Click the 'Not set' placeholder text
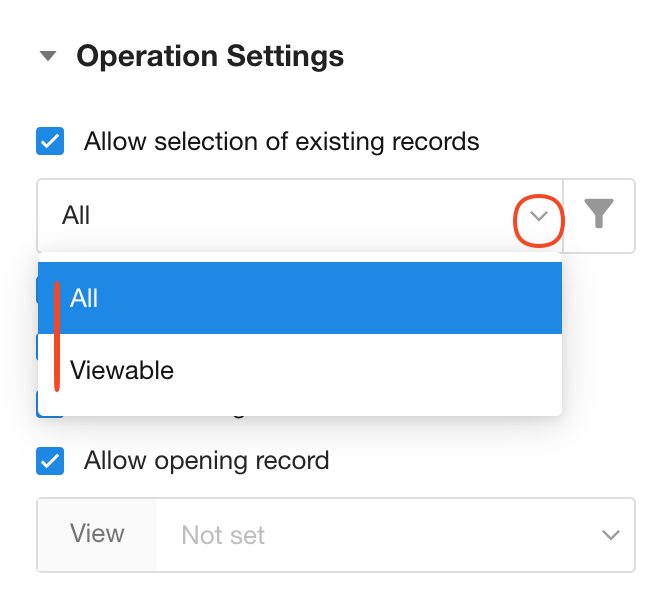672x594 pixels. (x=223, y=536)
